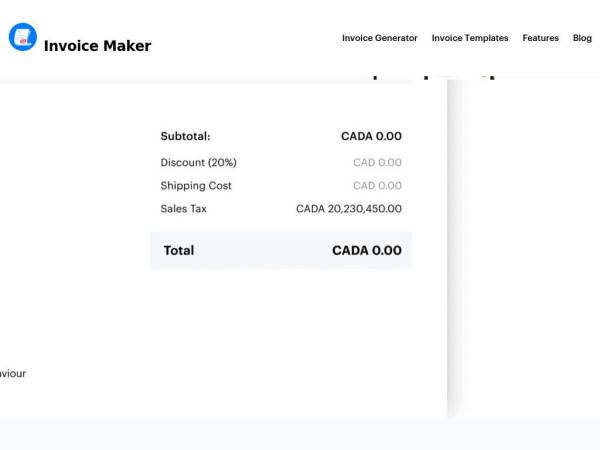Click the Shipping Cost label
Image resolution: width=600 pixels, height=450 pixels.
tap(196, 186)
